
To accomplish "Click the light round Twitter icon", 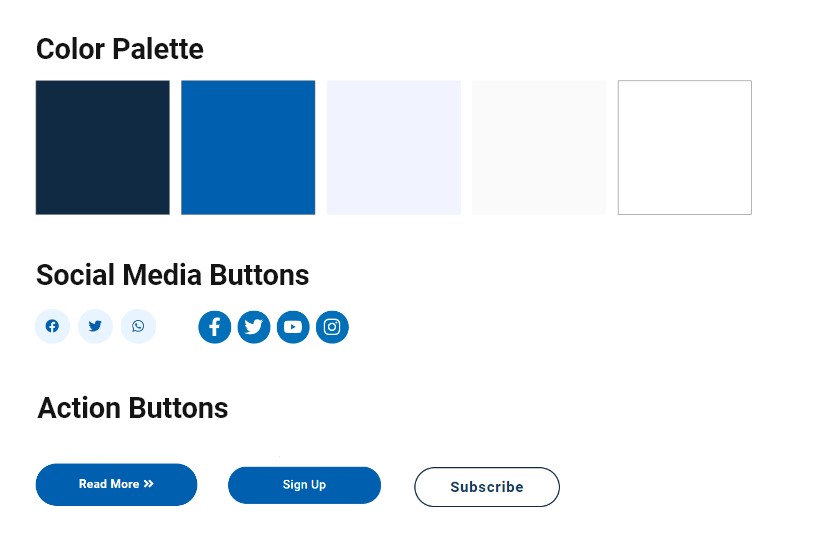I will pos(95,326).
